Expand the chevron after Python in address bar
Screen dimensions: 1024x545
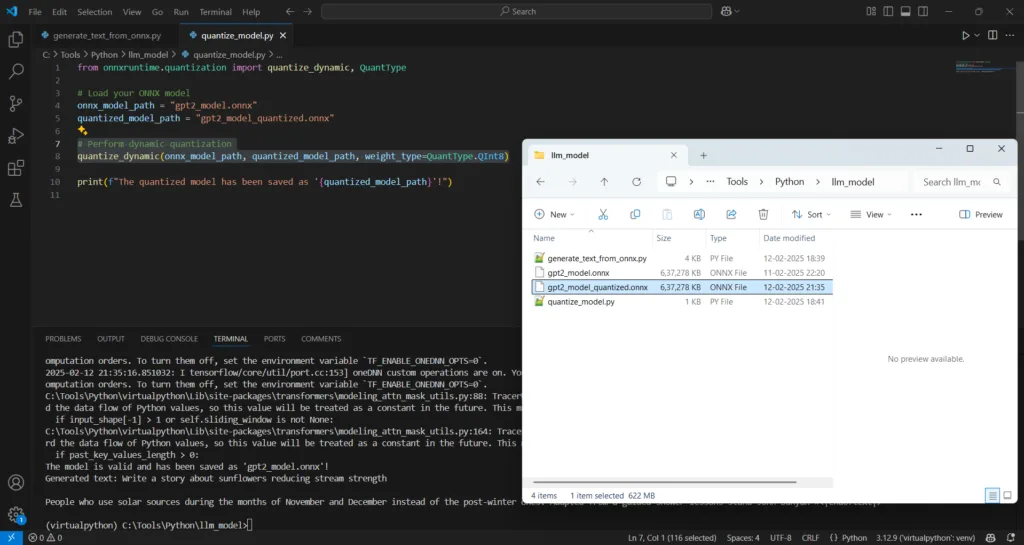(818, 182)
